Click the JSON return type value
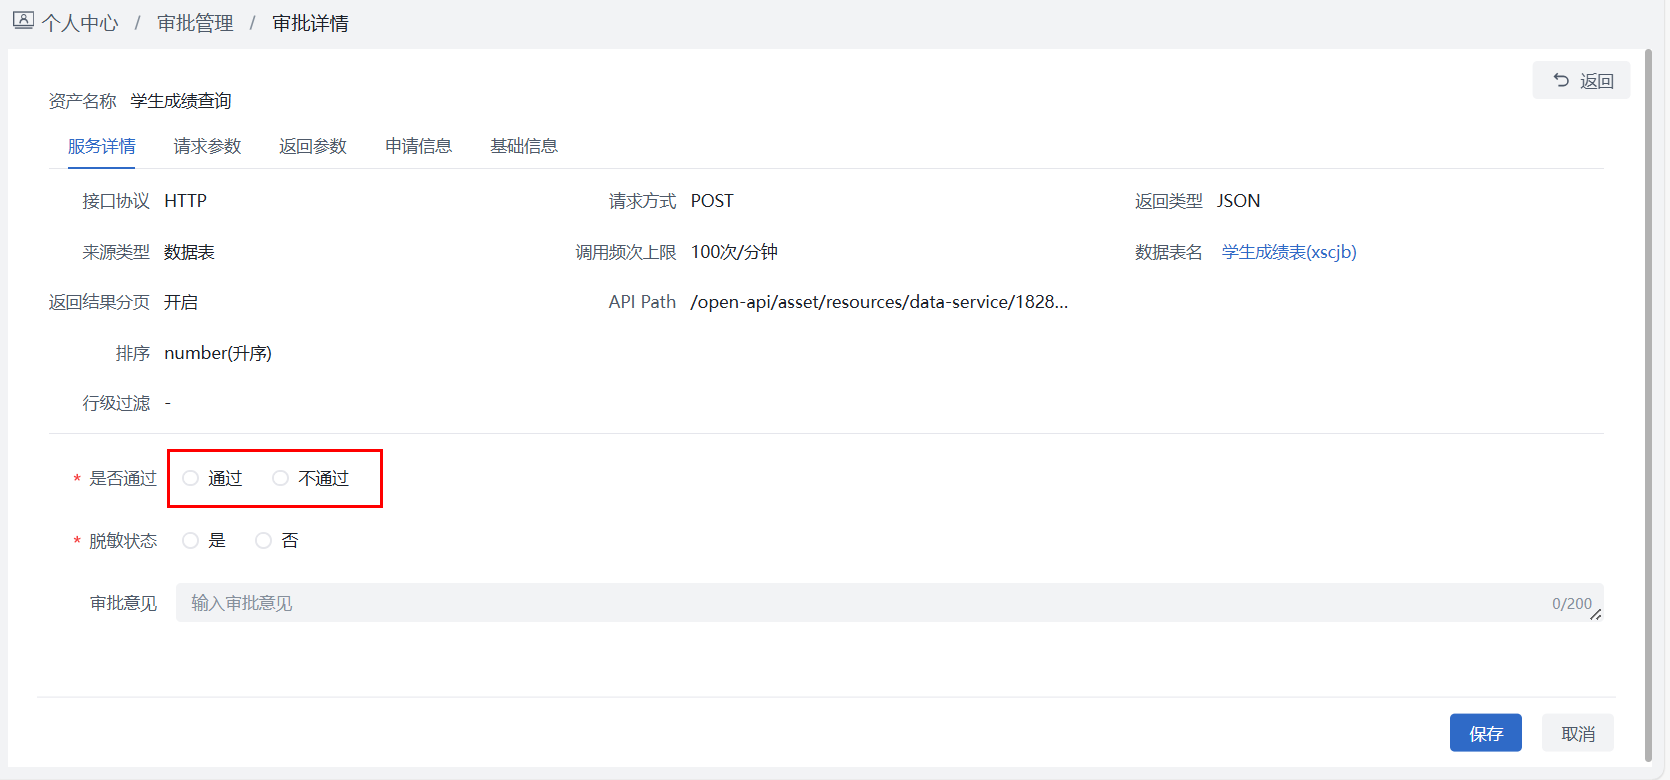Screen dimensions: 1670x780 (1238, 201)
